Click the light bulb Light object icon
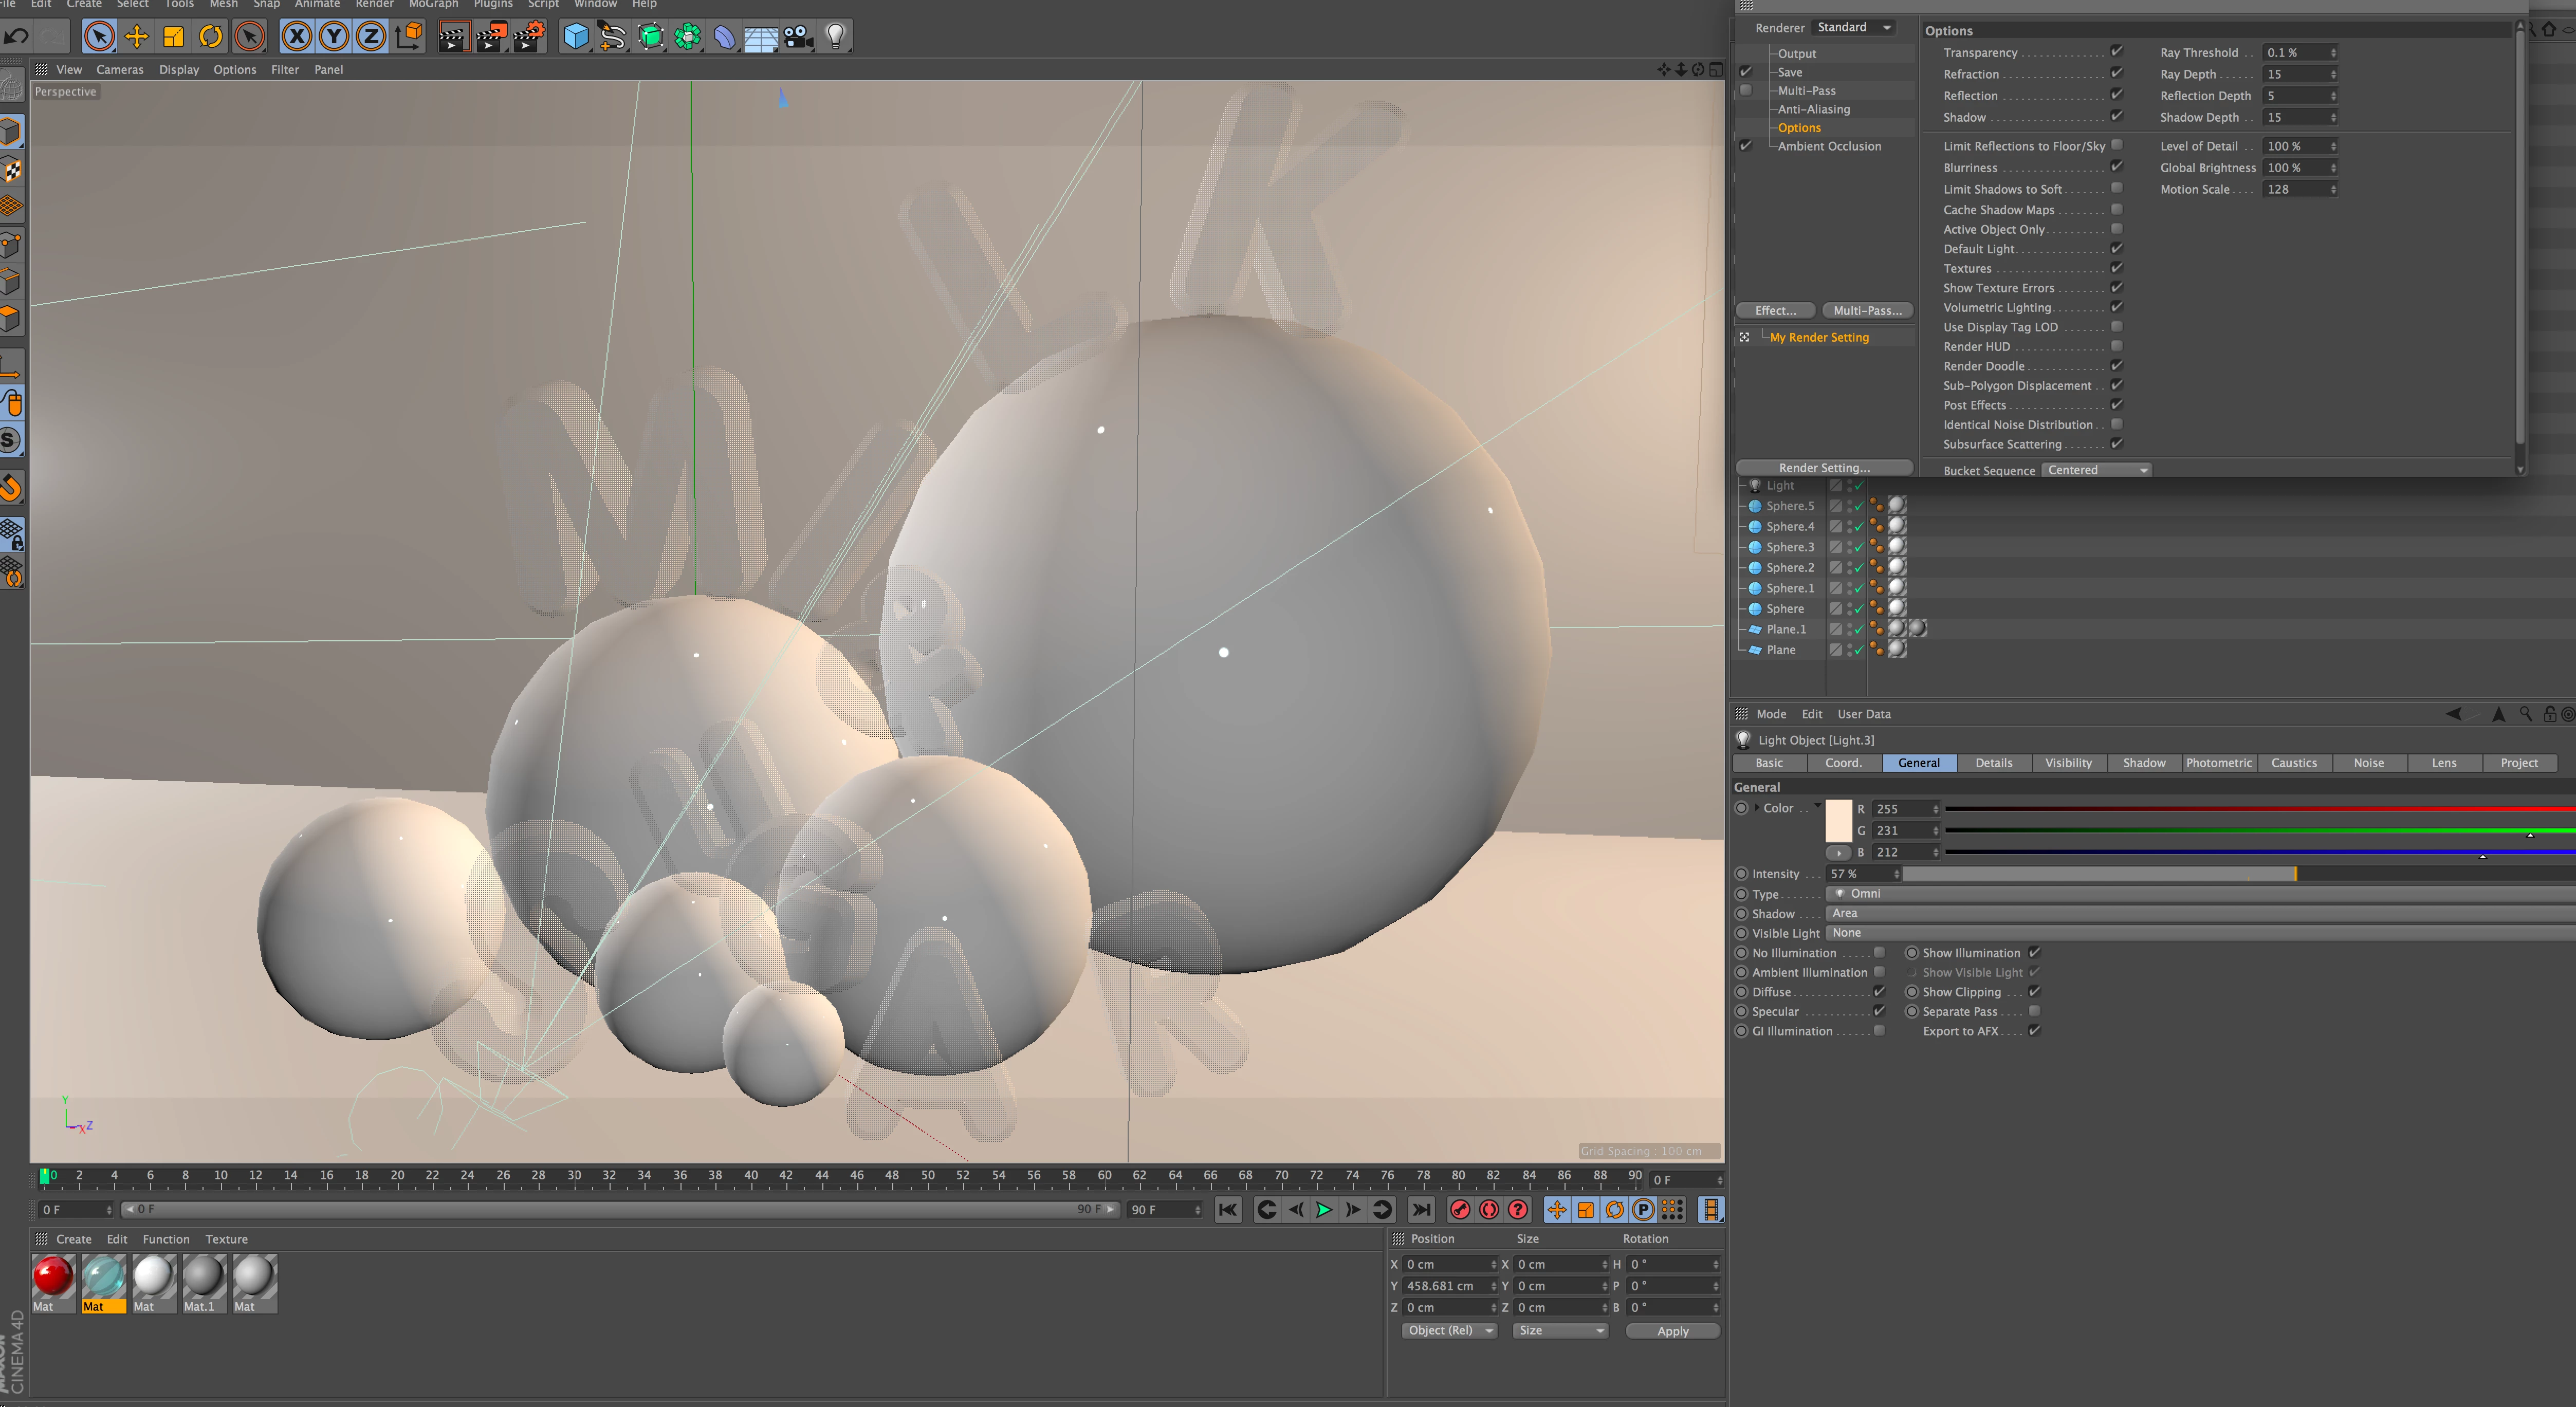The image size is (2576, 1407). coord(835,37)
